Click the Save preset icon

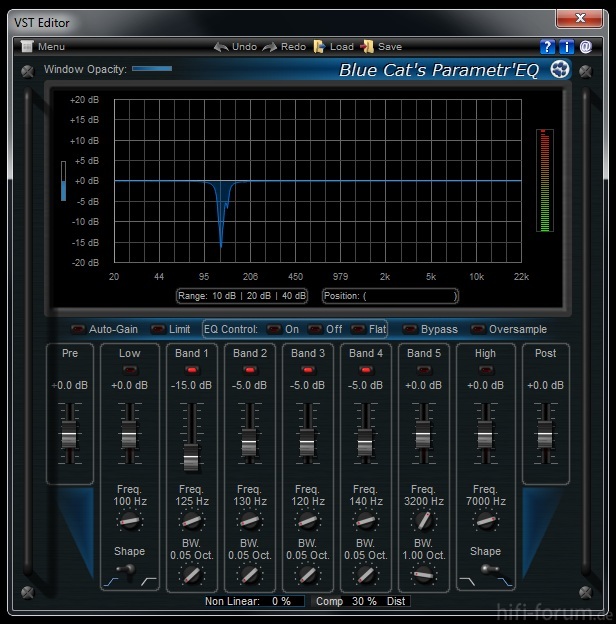367,47
